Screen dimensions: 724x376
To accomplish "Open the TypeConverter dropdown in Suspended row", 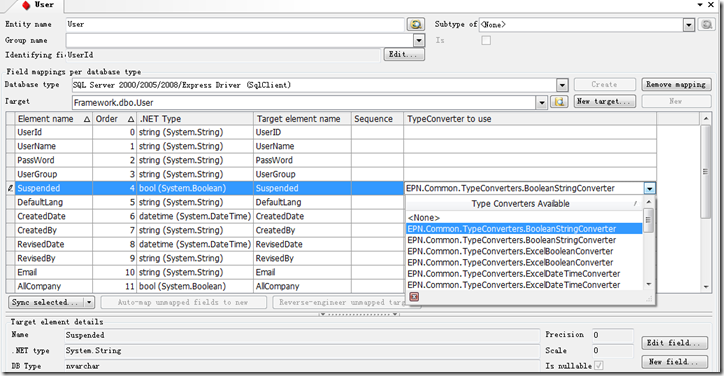I will pyautogui.click(x=650, y=188).
